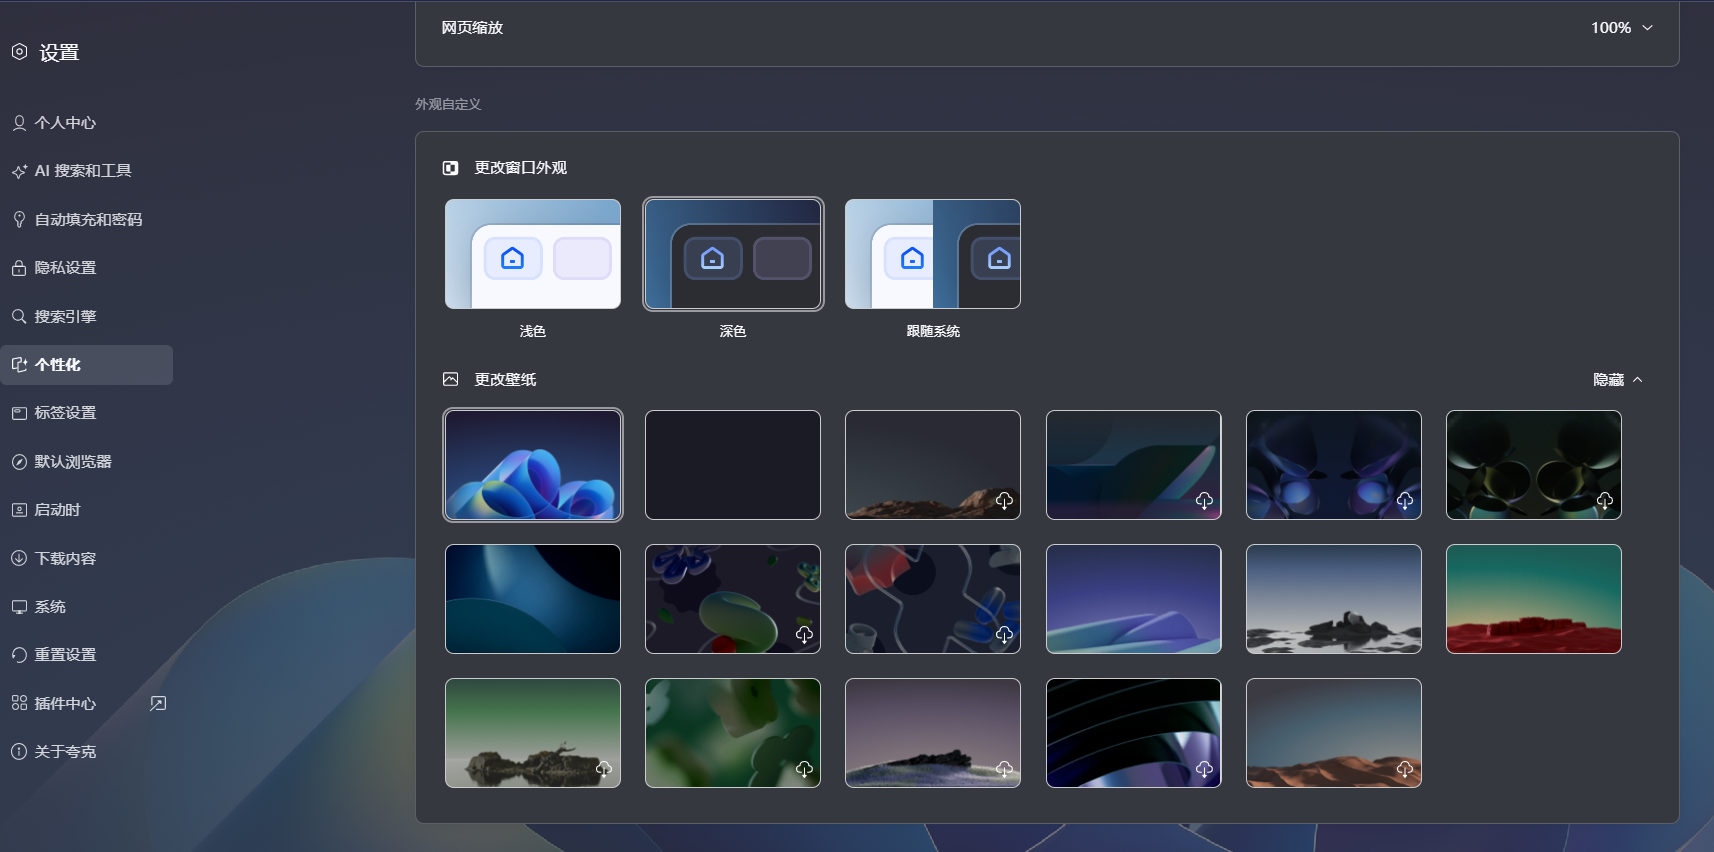This screenshot has width=1714, height=852.
Task: Select 系统 in the sidebar
Action: pyautogui.click(x=87, y=607)
